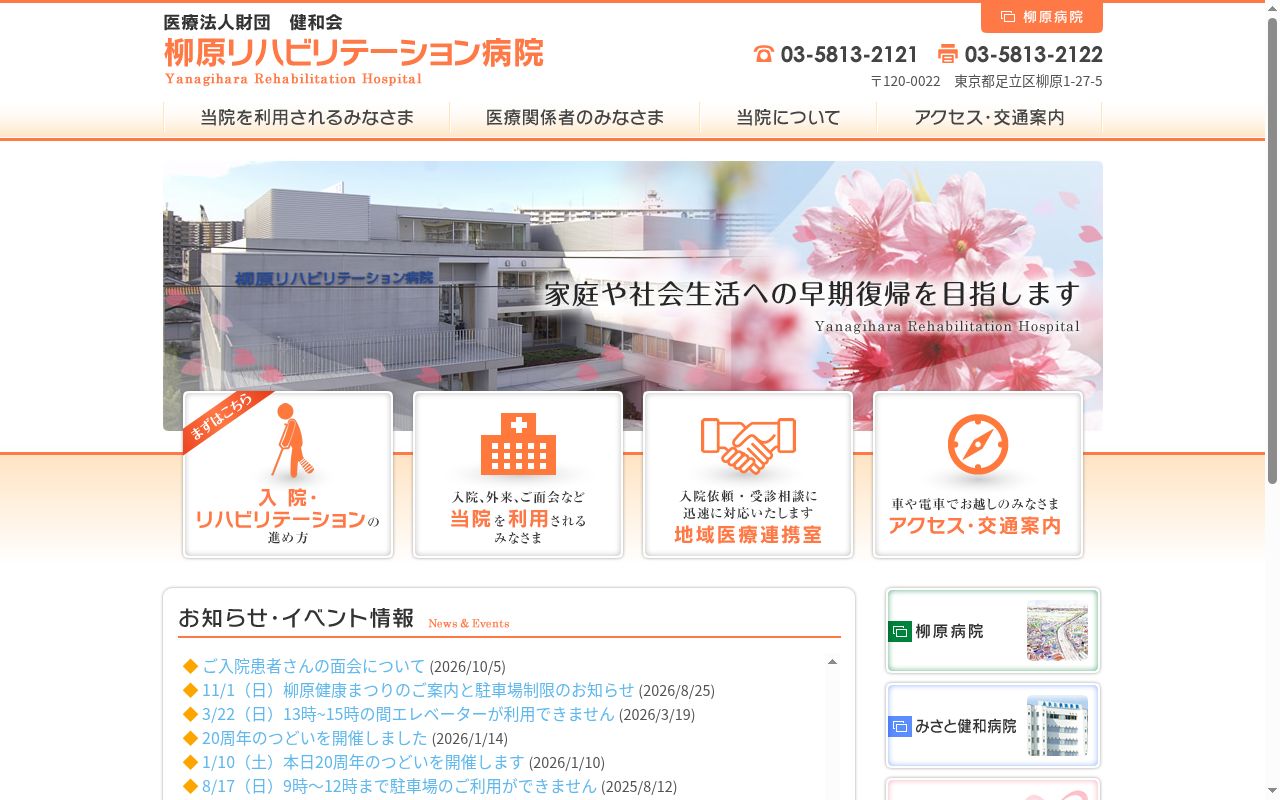1280x800 pixels.
Task: Click the address text 東京都足立区柳原1-27-5
Action: tap(1028, 81)
